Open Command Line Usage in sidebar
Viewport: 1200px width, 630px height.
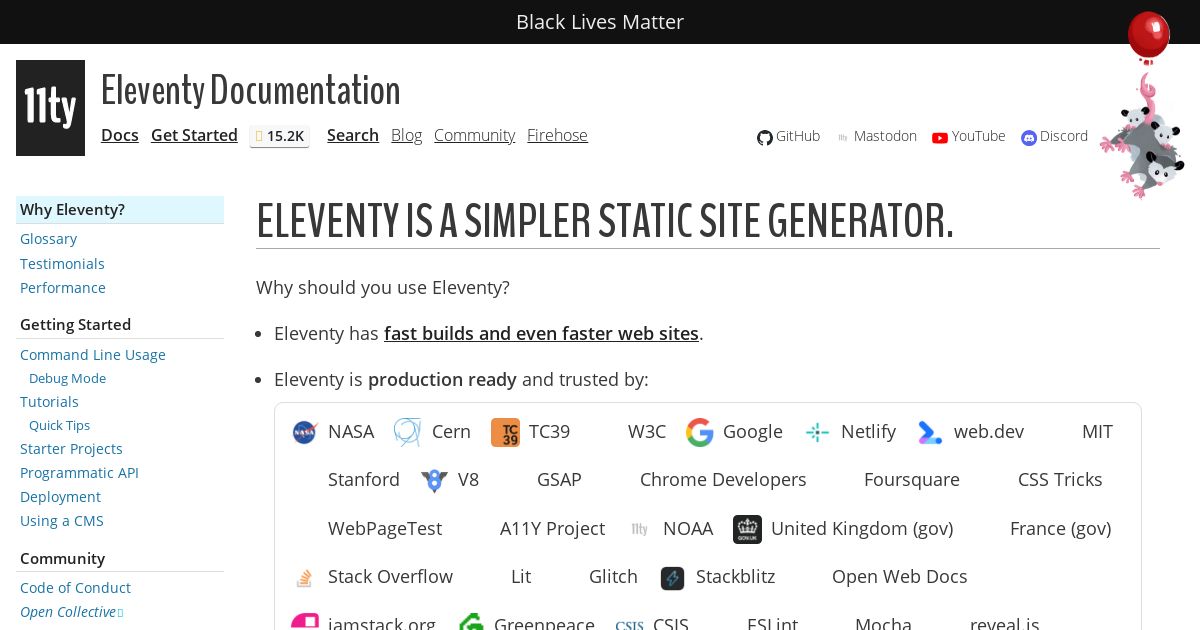pyautogui.click(x=93, y=355)
